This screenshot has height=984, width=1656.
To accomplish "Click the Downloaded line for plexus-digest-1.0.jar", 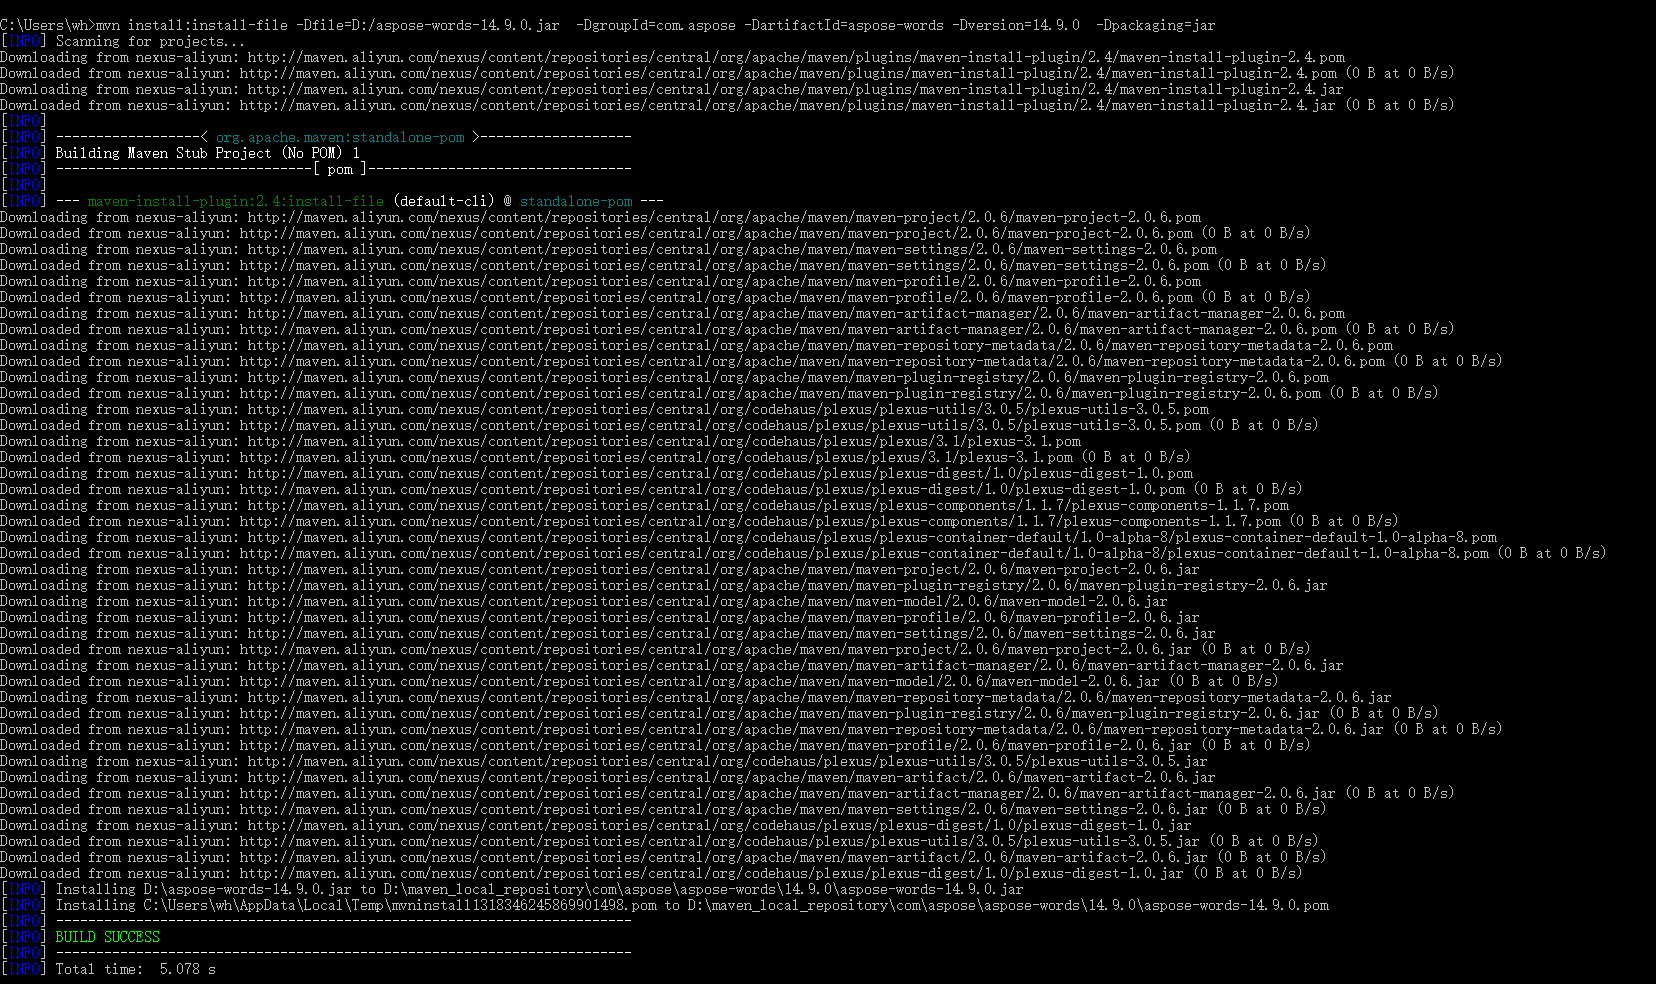I will tap(651, 873).
